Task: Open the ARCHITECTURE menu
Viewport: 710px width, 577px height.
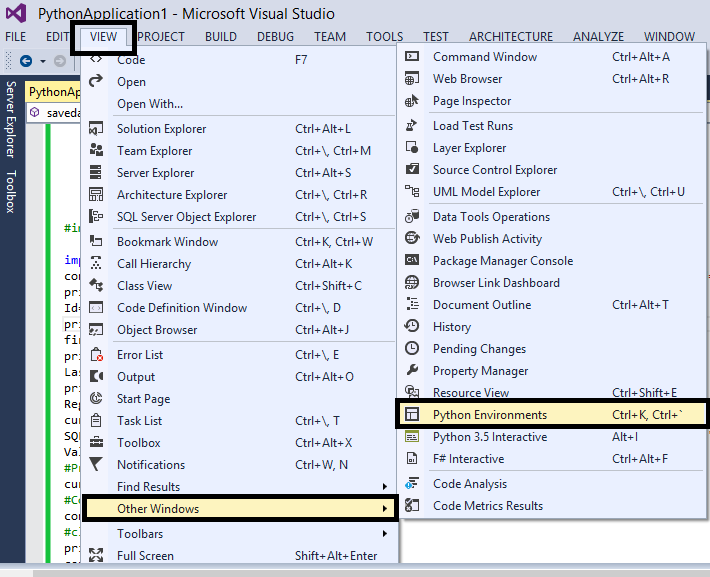Action: (x=511, y=37)
